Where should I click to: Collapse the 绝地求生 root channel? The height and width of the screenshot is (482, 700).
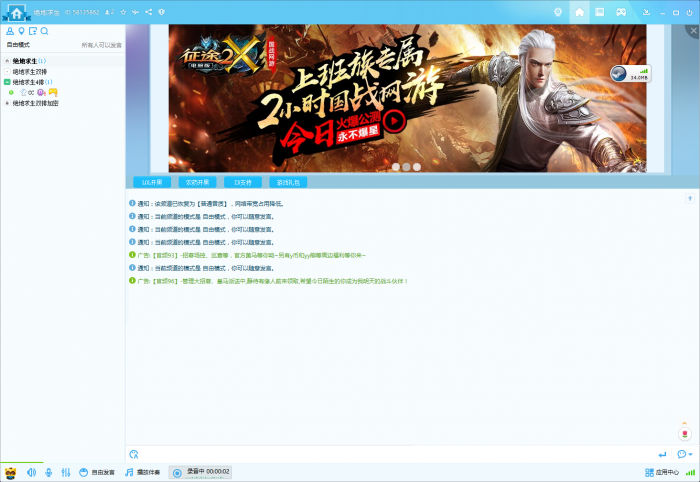click(7, 61)
